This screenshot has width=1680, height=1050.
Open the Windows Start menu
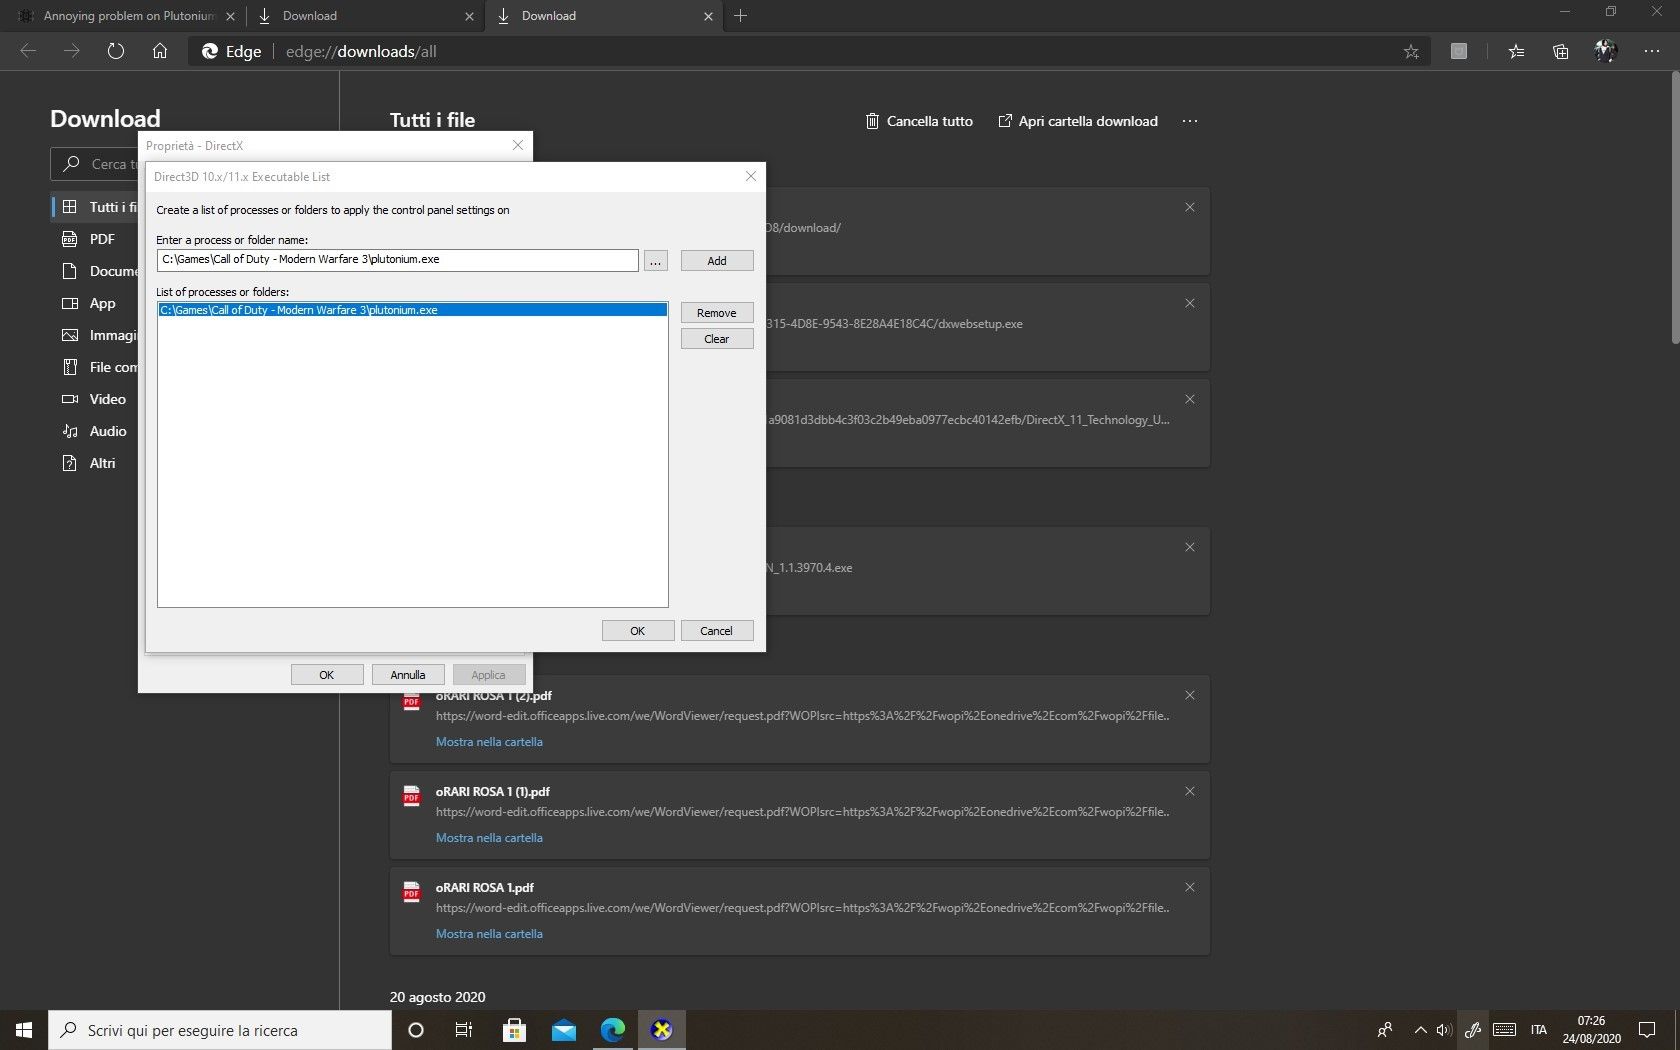tap(24, 1030)
